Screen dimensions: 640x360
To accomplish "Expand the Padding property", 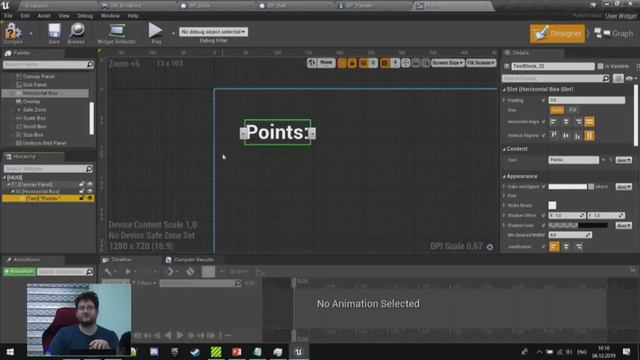I will 504,100.
